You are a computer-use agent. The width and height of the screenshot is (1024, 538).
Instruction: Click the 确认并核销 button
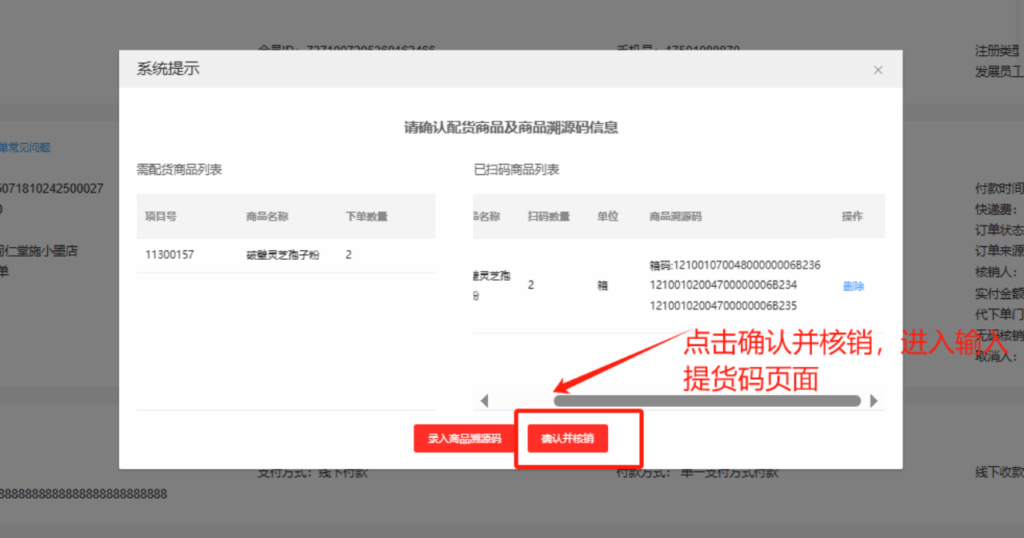tap(567, 438)
